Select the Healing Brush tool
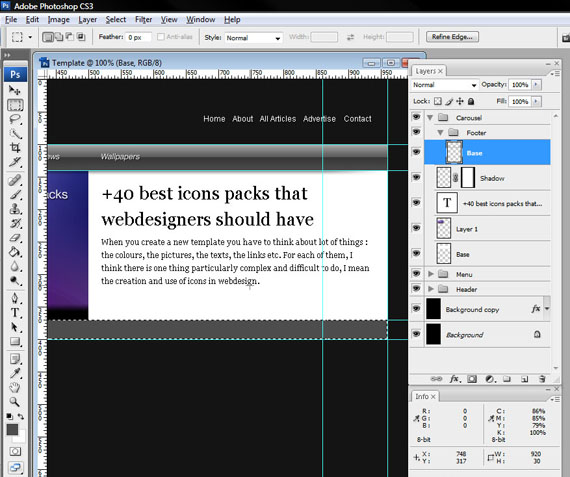This screenshot has width=570, height=477. (15, 180)
